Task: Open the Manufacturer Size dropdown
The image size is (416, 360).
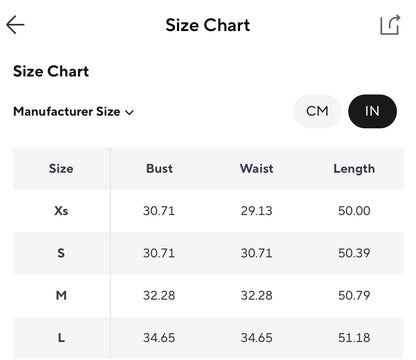Action: click(73, 112)
